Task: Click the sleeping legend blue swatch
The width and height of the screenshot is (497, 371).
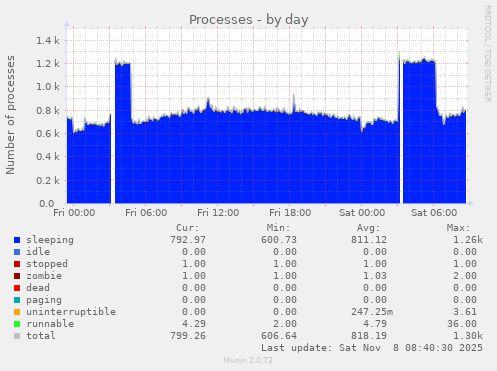Action: click(17, 240)
